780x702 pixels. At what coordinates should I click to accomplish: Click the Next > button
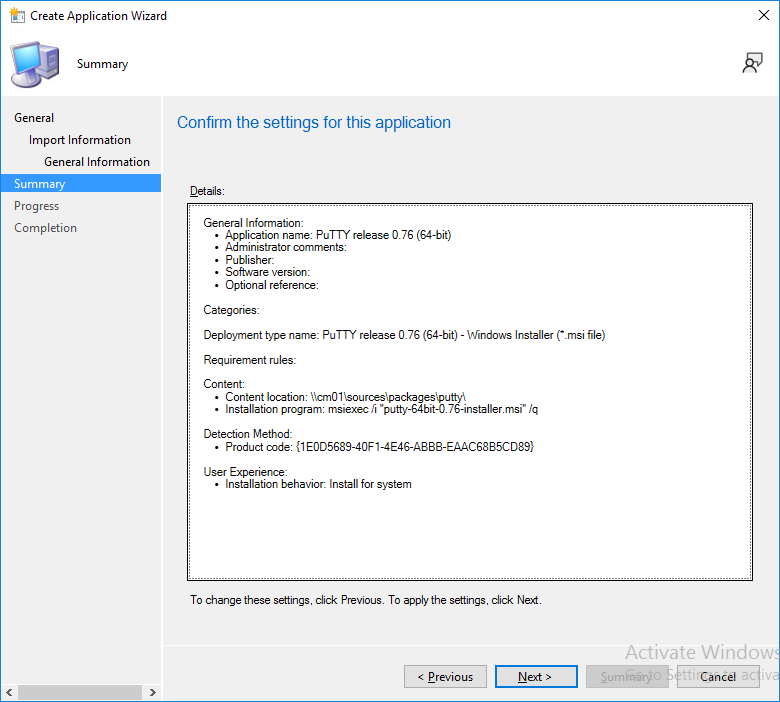click(x=536, y=677)
